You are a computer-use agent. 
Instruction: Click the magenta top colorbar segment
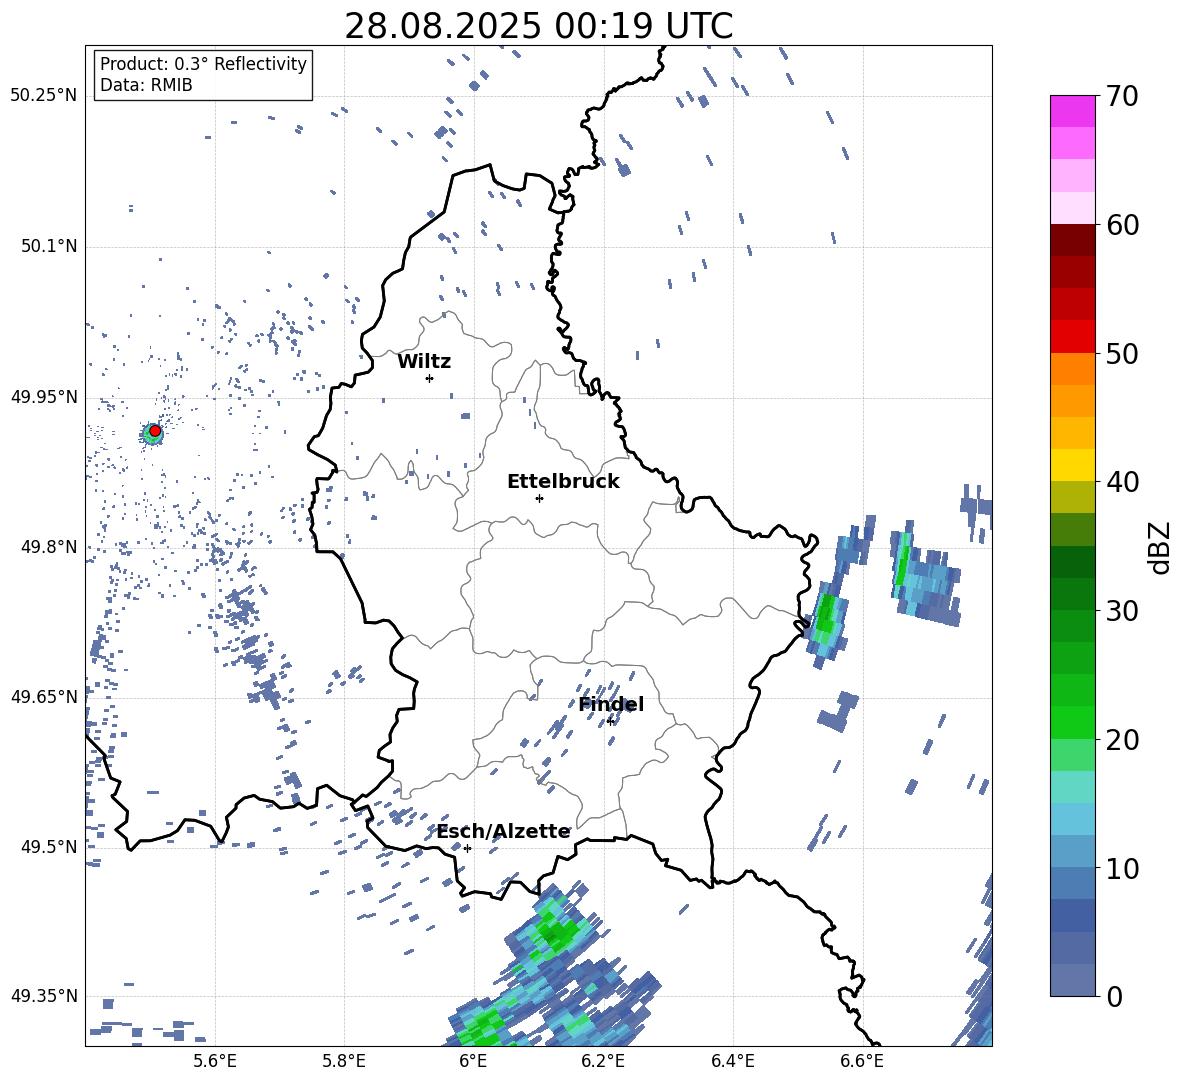pyautogui.click(x=1072, y=111)
